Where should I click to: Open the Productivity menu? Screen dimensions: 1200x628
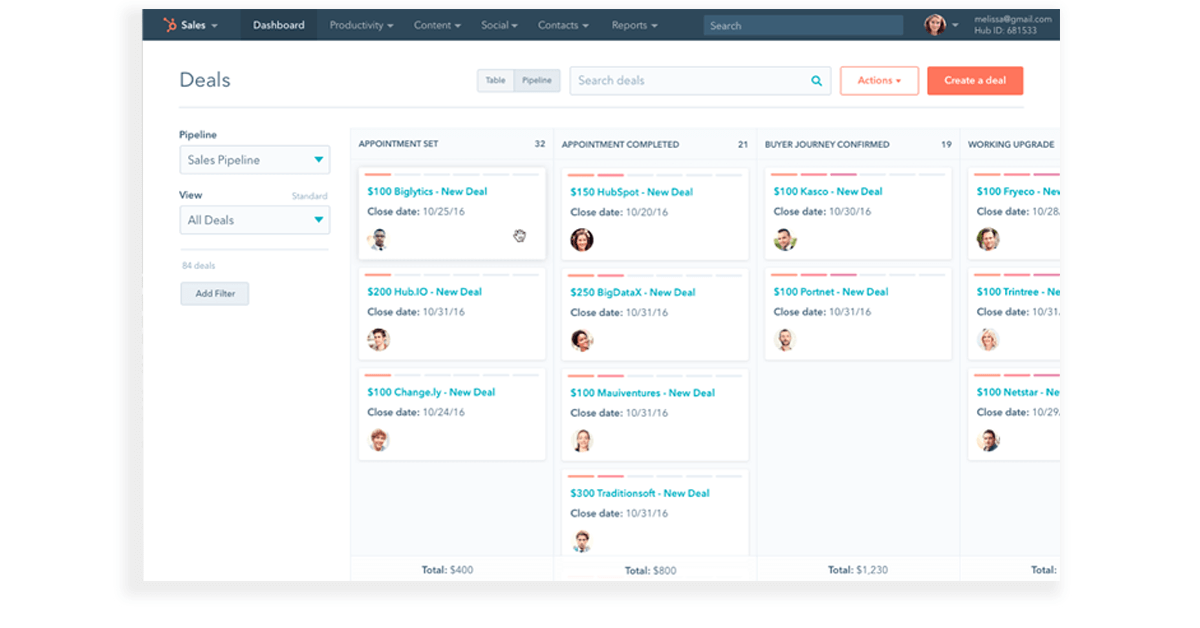pyautogui.click(x=360, y=25)
